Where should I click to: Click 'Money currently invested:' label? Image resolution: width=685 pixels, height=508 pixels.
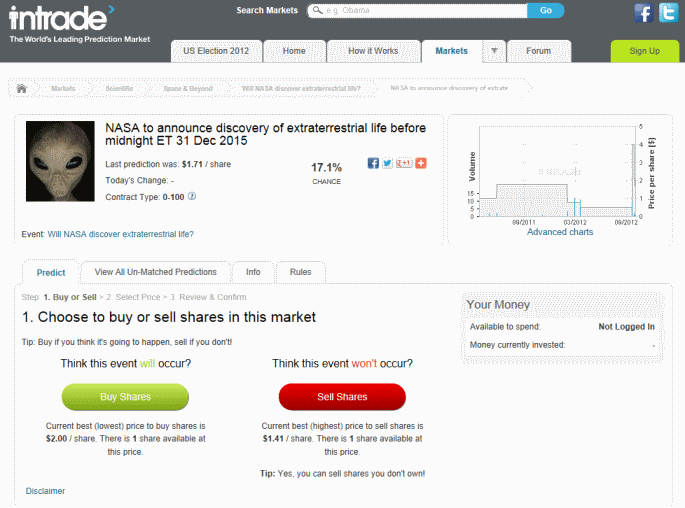(x=517, y=345)
